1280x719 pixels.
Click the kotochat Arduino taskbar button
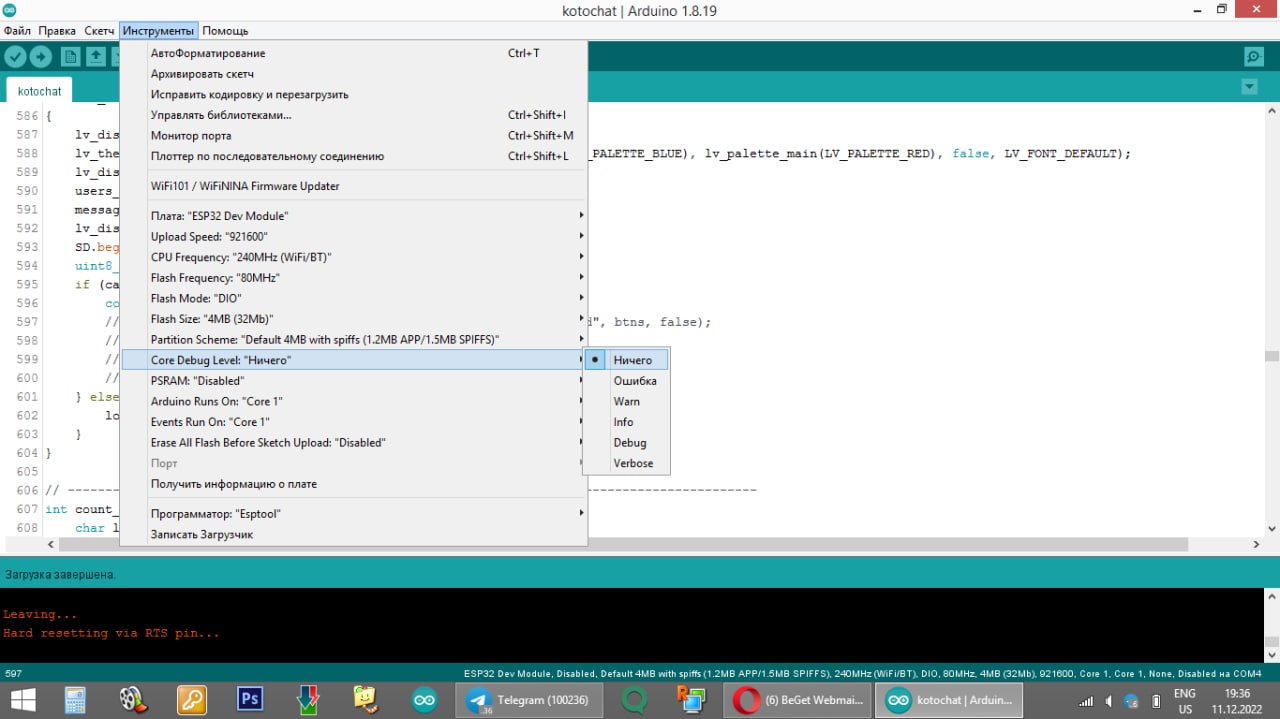click(950, 698)
